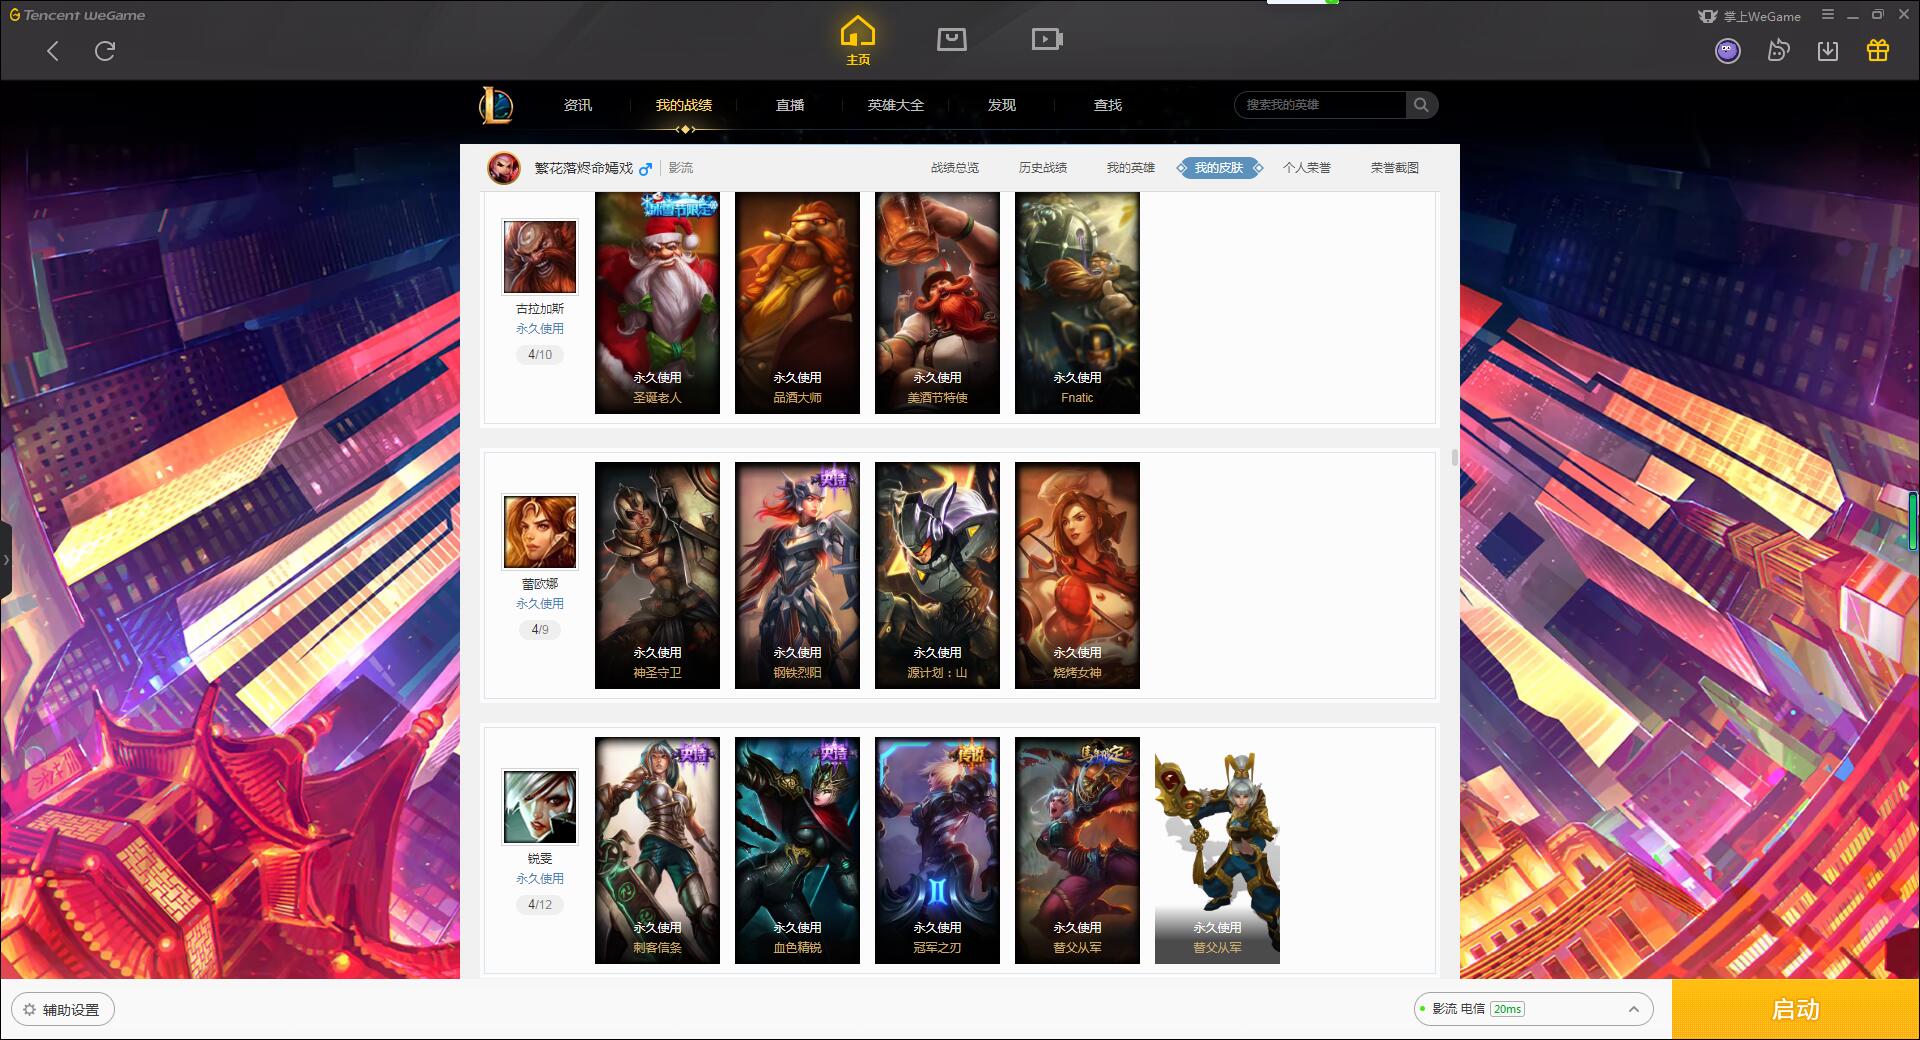
Task: Open the video live icon in top bar
Action: 1046,39
